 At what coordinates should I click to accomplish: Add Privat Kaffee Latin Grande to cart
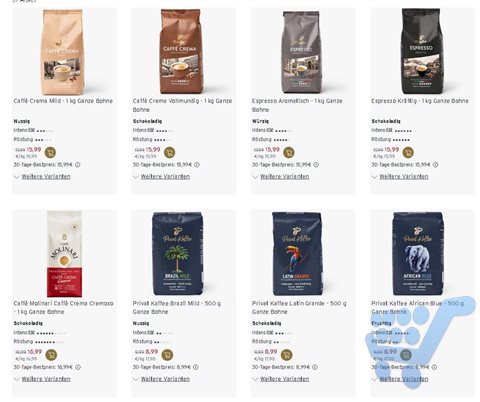[x=286, y=355]
